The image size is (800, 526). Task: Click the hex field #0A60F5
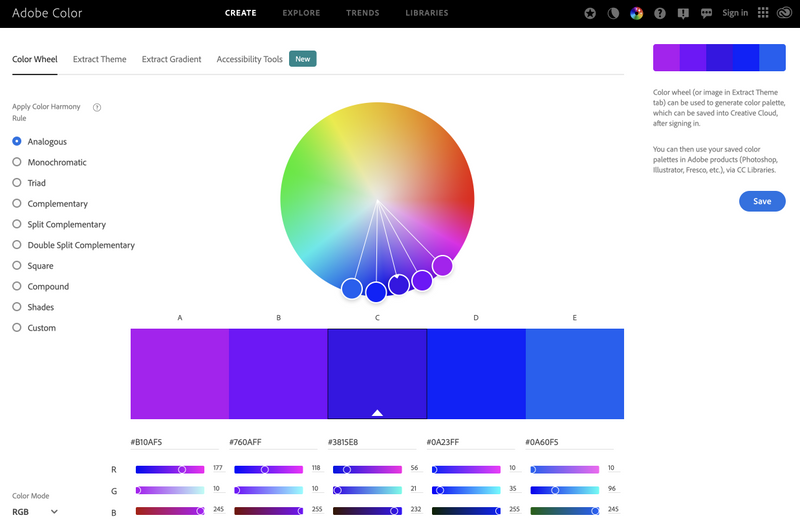[x=569, y=442]
